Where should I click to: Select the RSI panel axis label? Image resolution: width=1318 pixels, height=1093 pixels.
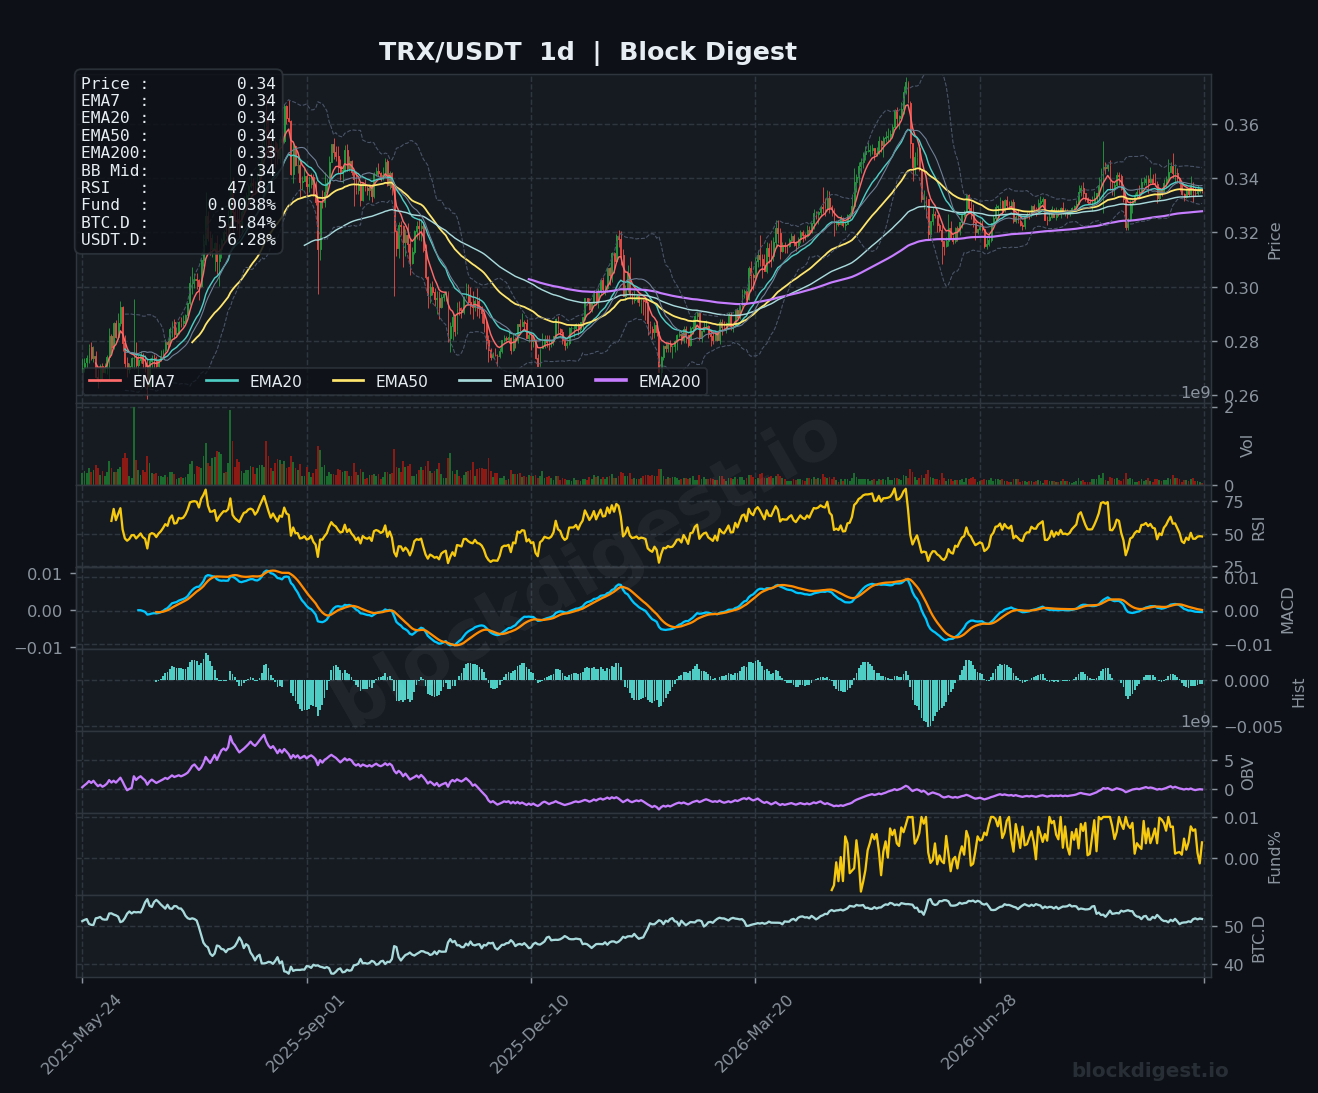pyautogui.click(x=1259, y=528)
